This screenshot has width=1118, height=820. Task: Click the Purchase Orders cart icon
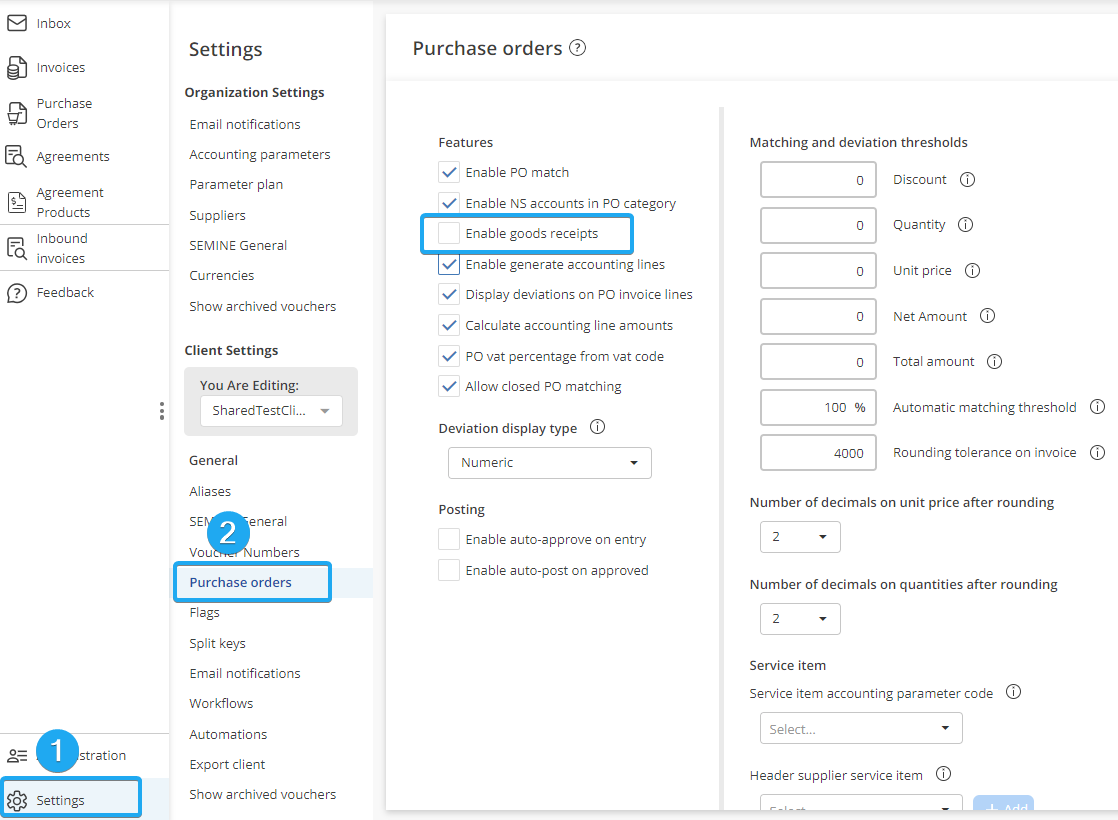pos(17,113)
